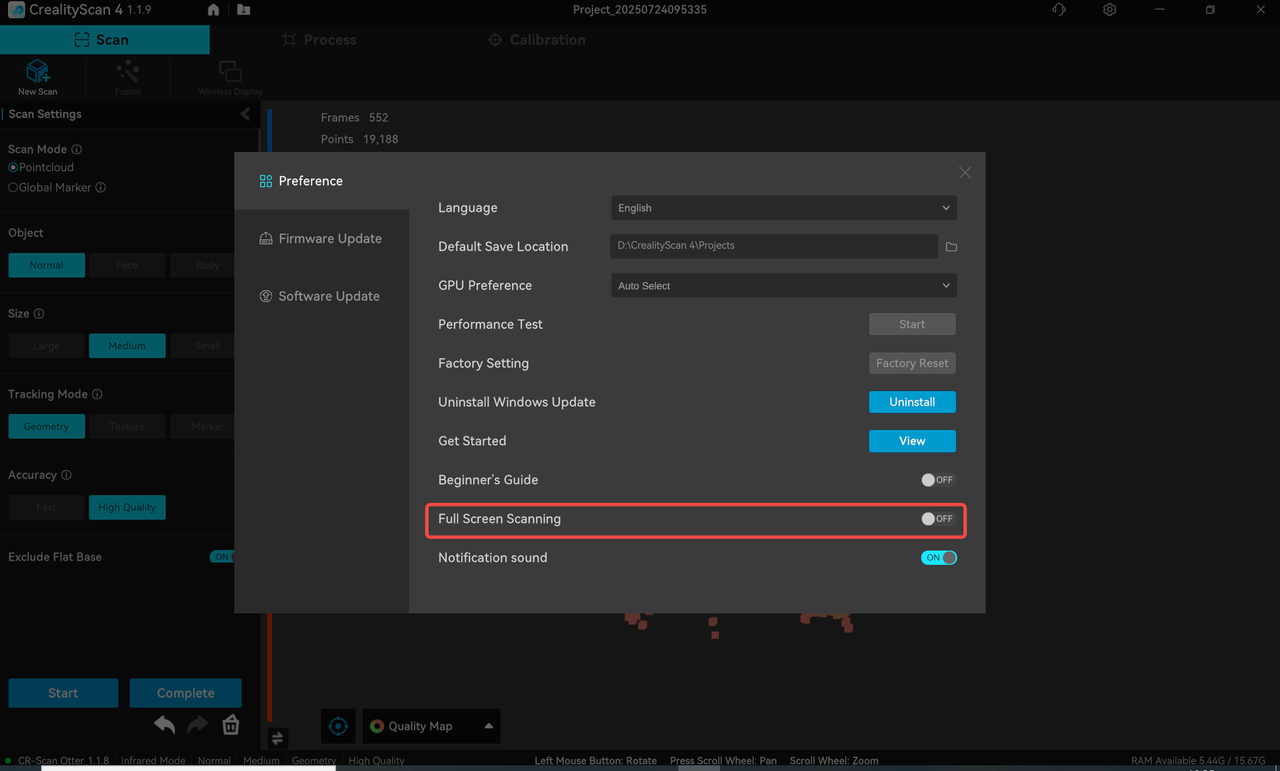Click the recenter view target icon
The image size is (1280, 771).
click(338, 726)
